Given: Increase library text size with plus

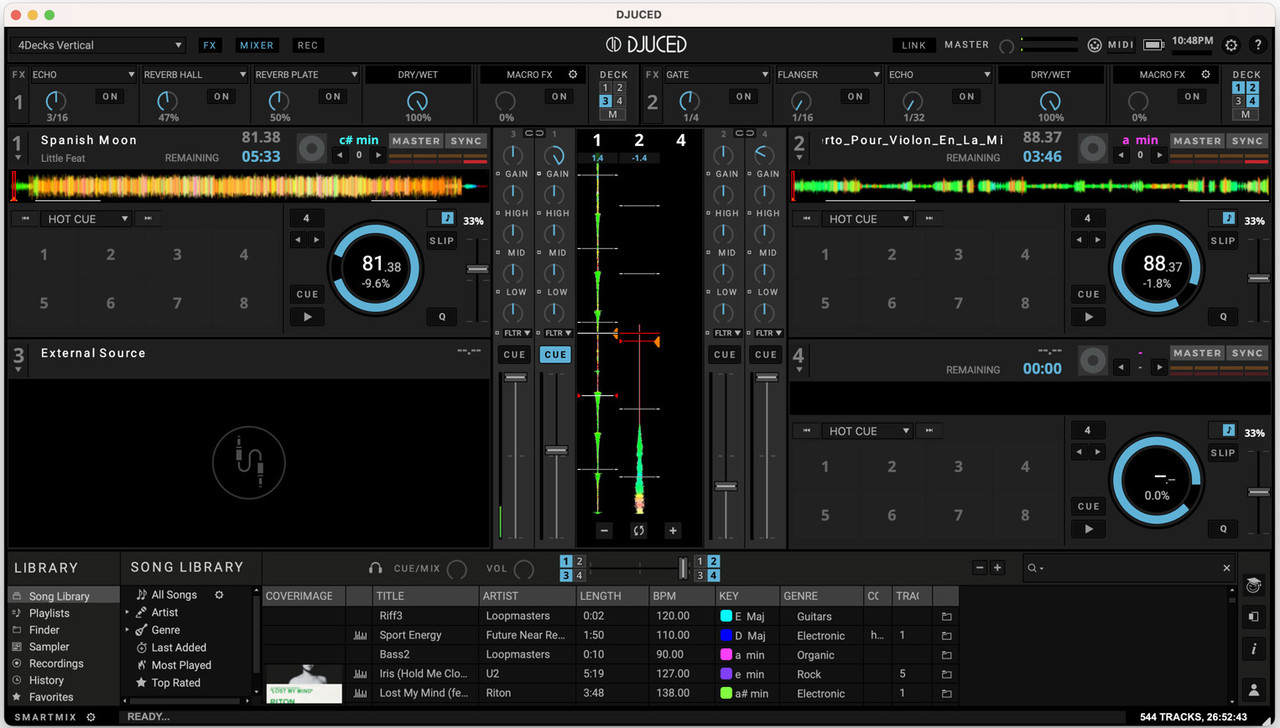Looking at the screenshot, I should tap(997, 568).
